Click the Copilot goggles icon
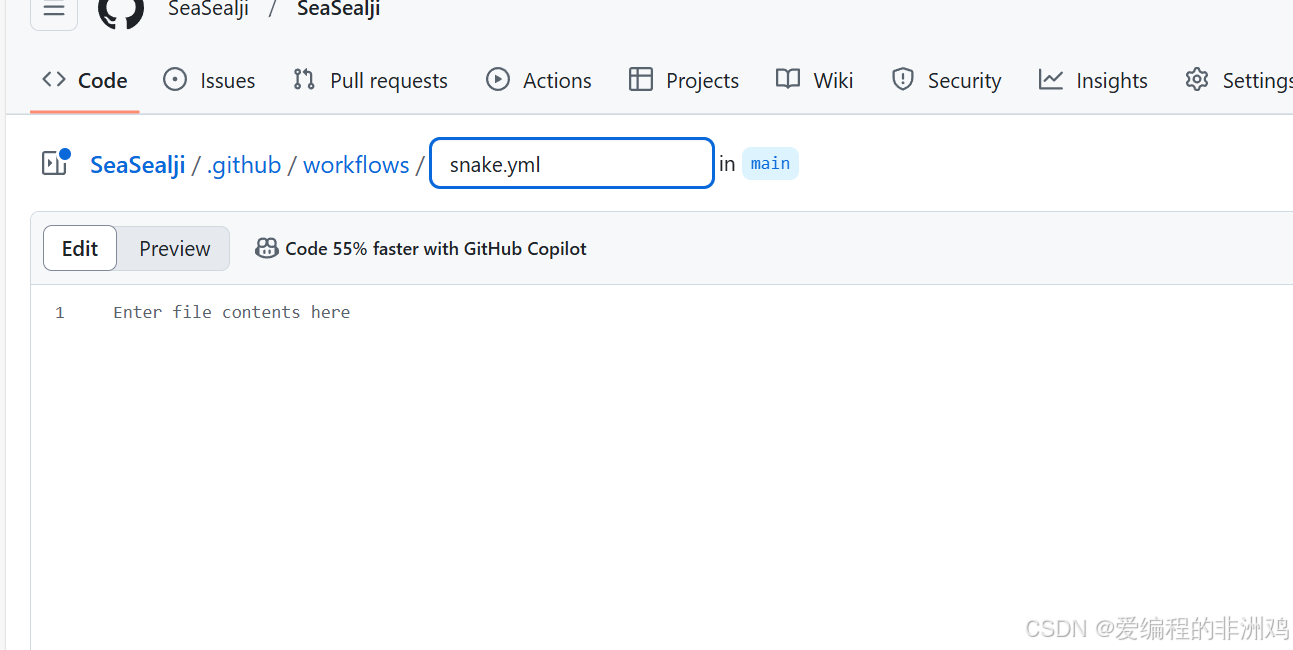The width and height of the screenshot is (1293, 650). pyautogui.click(x=266, y=247)
